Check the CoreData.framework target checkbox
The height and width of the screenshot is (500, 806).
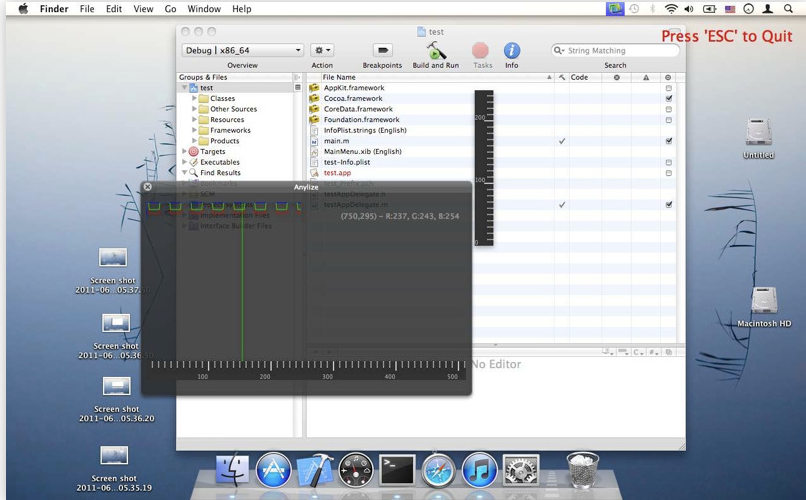coord(668,109)
